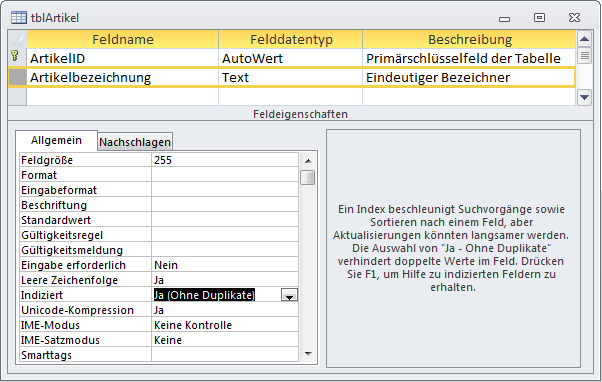Click the Gültigkeitsregel value field

[x=225, y=235]
